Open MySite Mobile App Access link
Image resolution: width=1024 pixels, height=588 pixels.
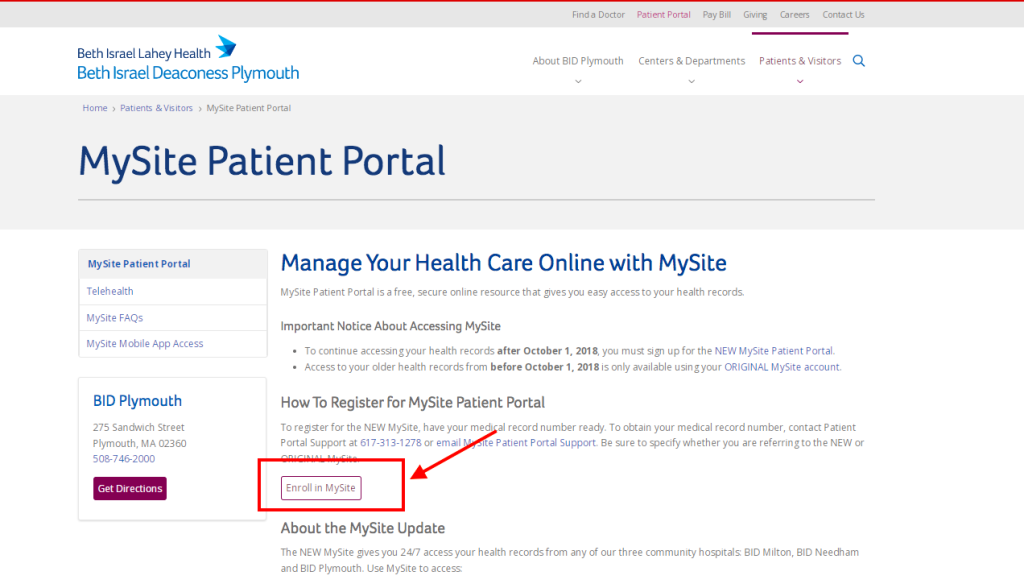tap(144, 344)
